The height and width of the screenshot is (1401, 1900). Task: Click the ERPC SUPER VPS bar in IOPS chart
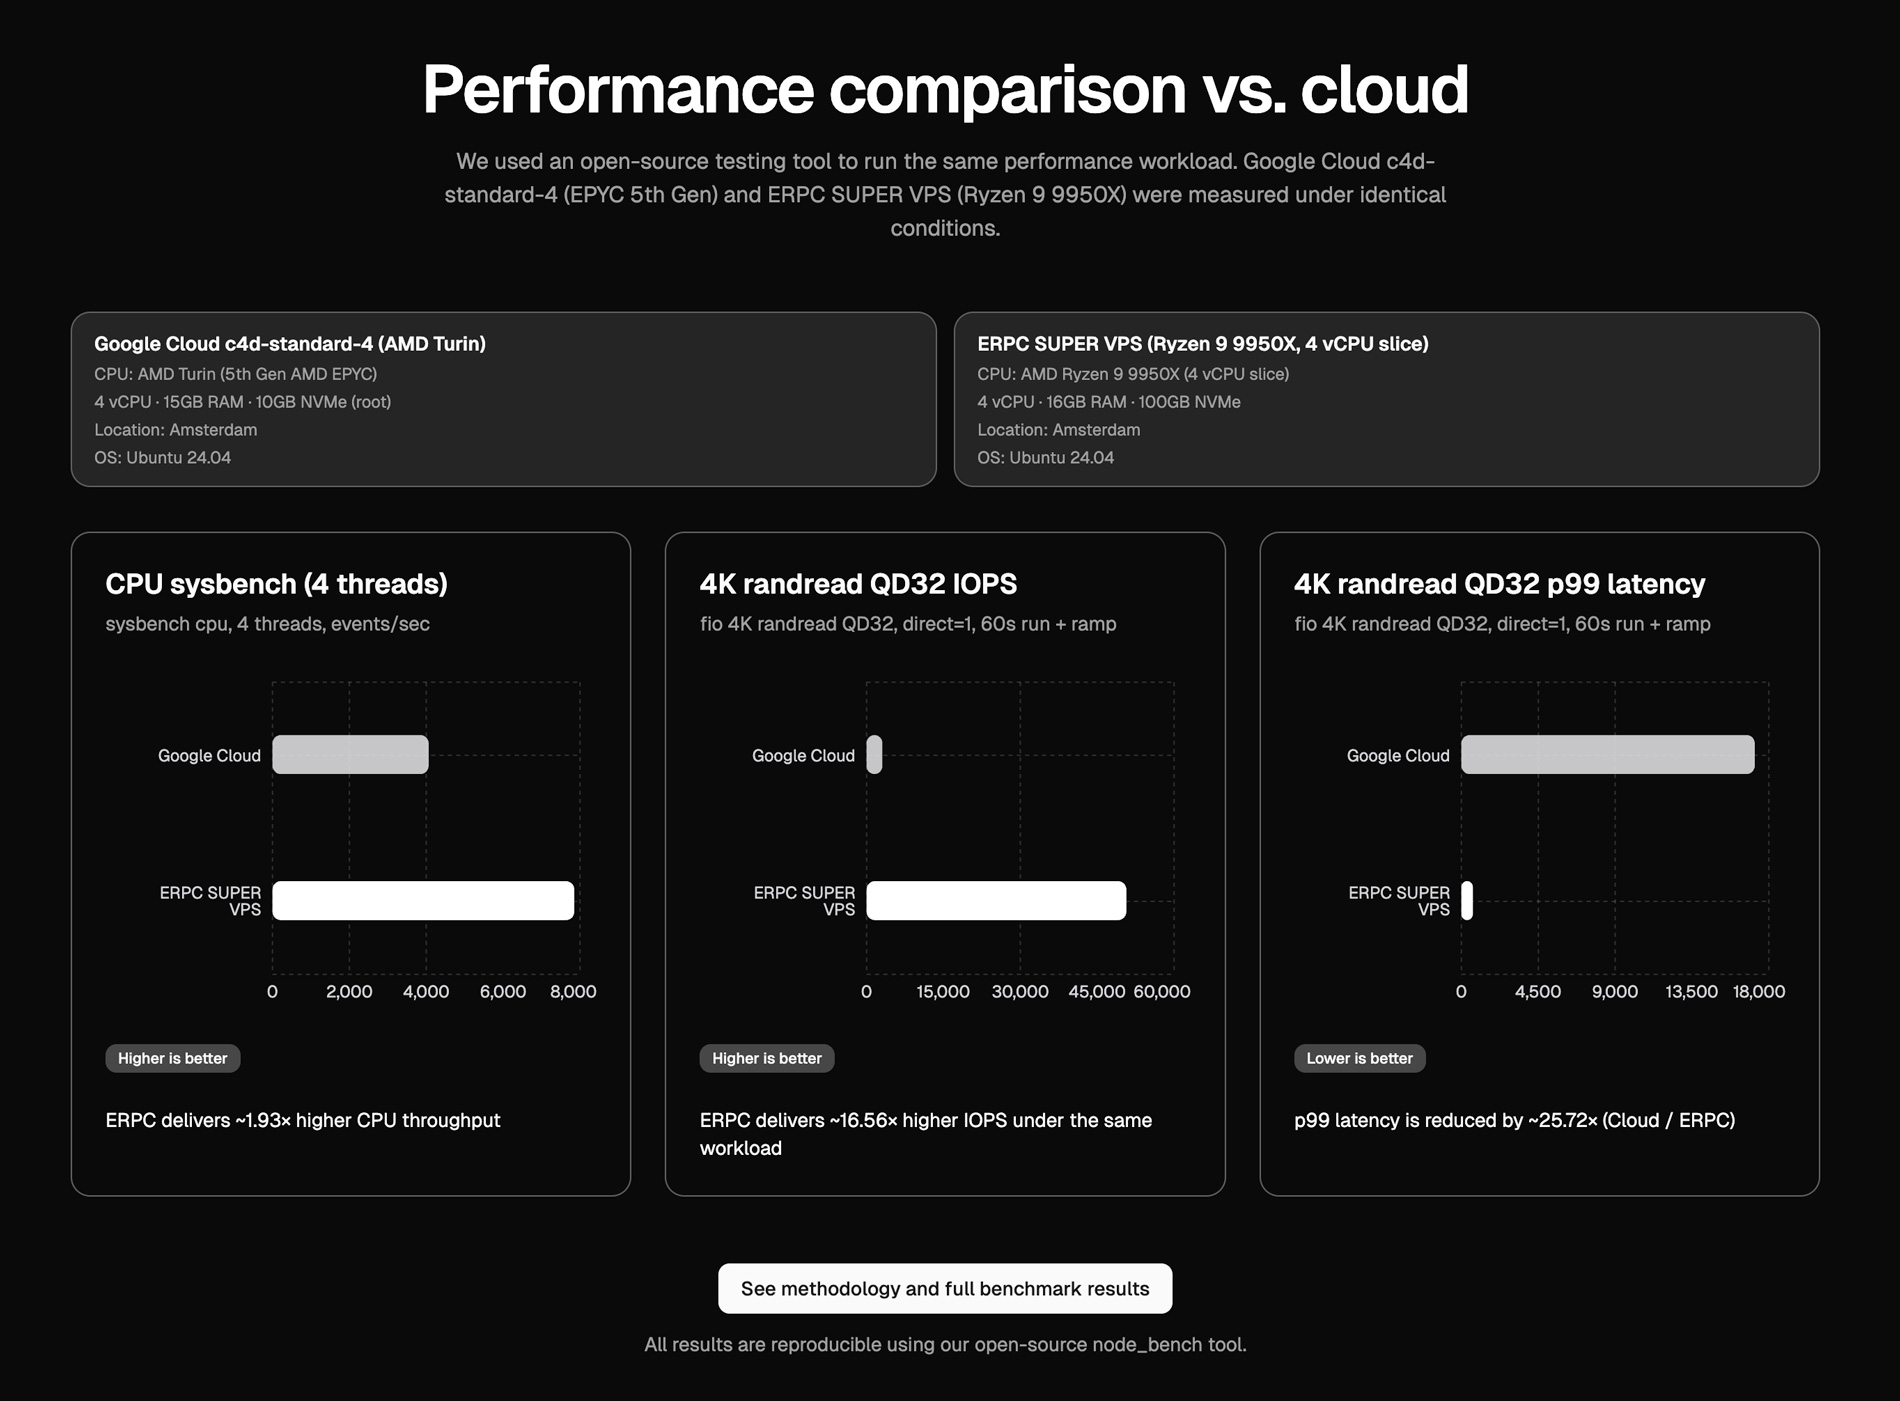[x=995, y=900]
